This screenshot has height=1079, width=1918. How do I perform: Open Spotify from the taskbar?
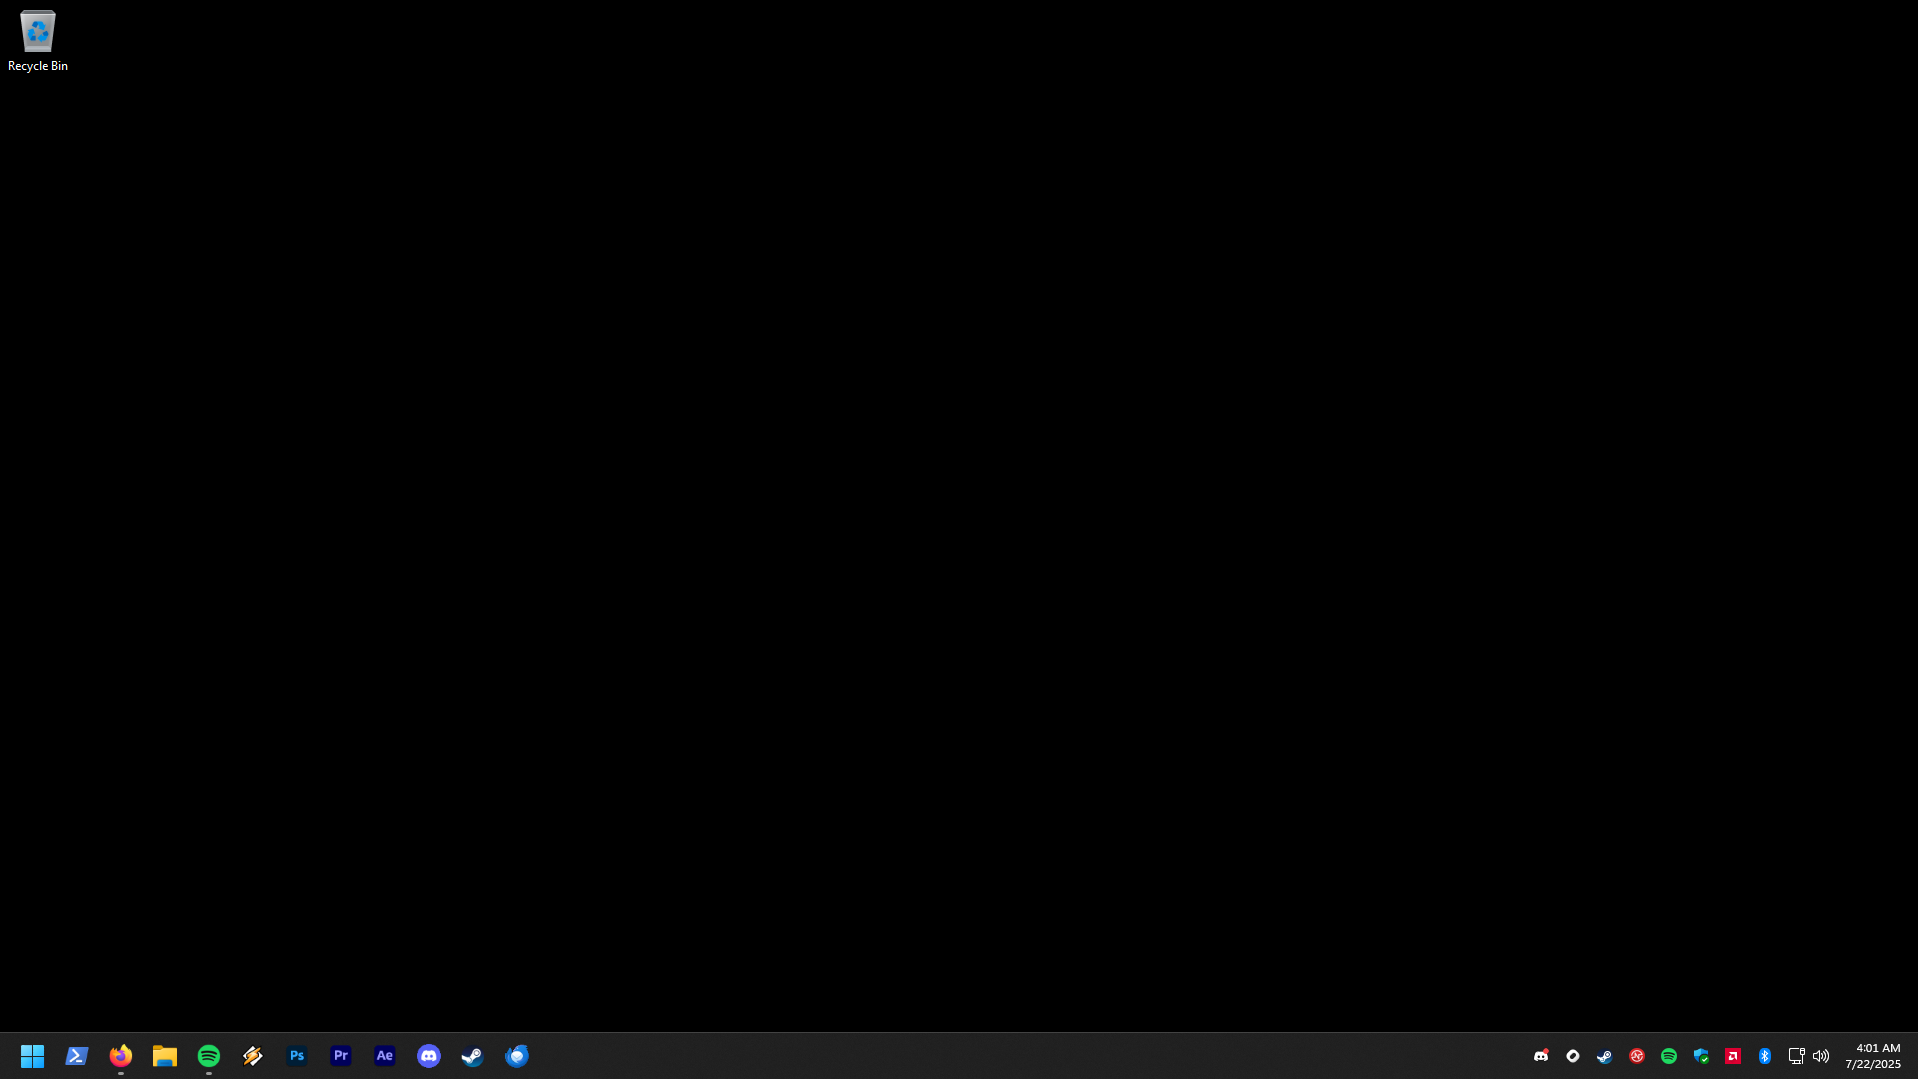coord(209,1056)
